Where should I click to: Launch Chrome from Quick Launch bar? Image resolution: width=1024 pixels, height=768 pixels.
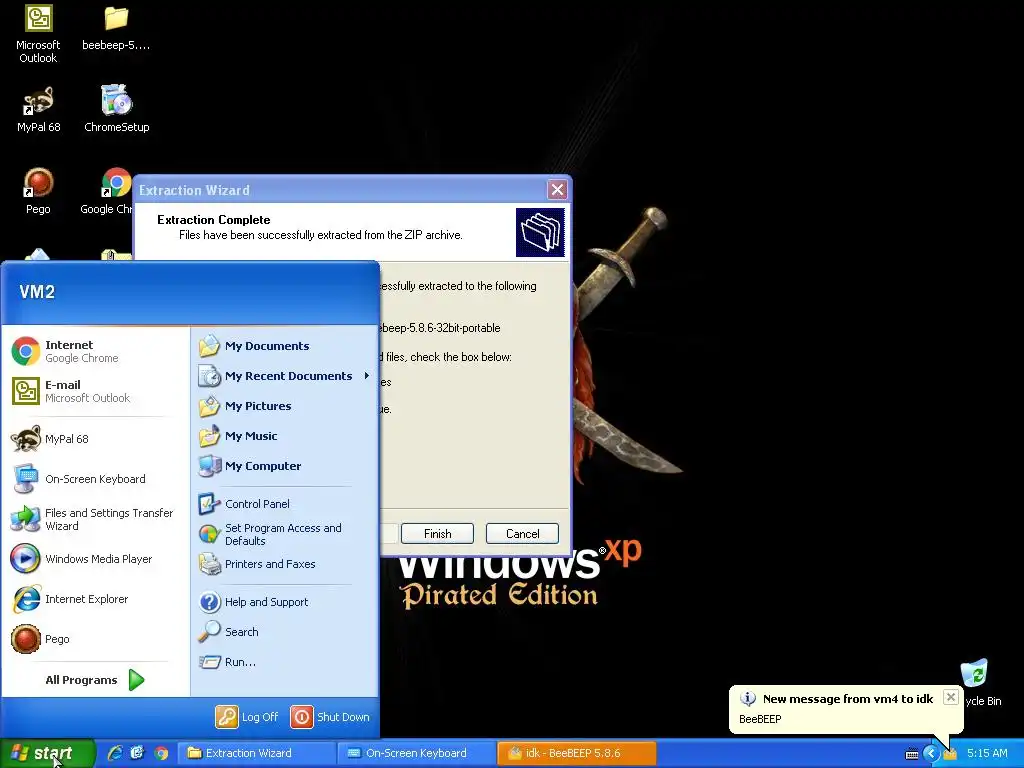click(x=161, y=753)
